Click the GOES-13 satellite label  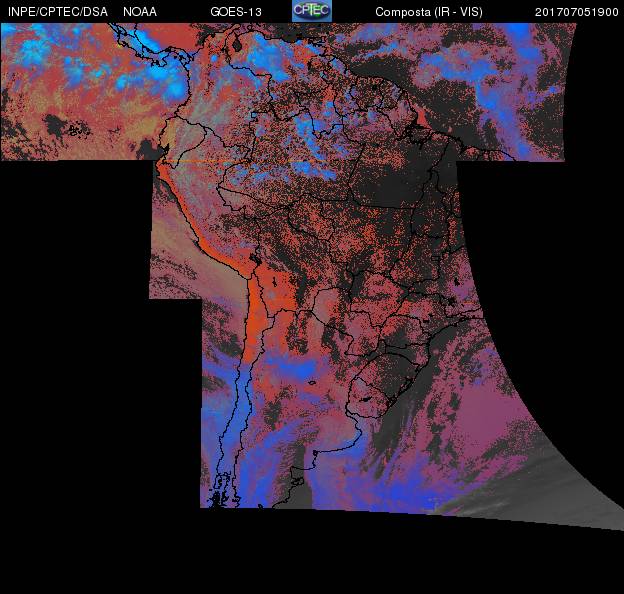(x=236, y=12)
